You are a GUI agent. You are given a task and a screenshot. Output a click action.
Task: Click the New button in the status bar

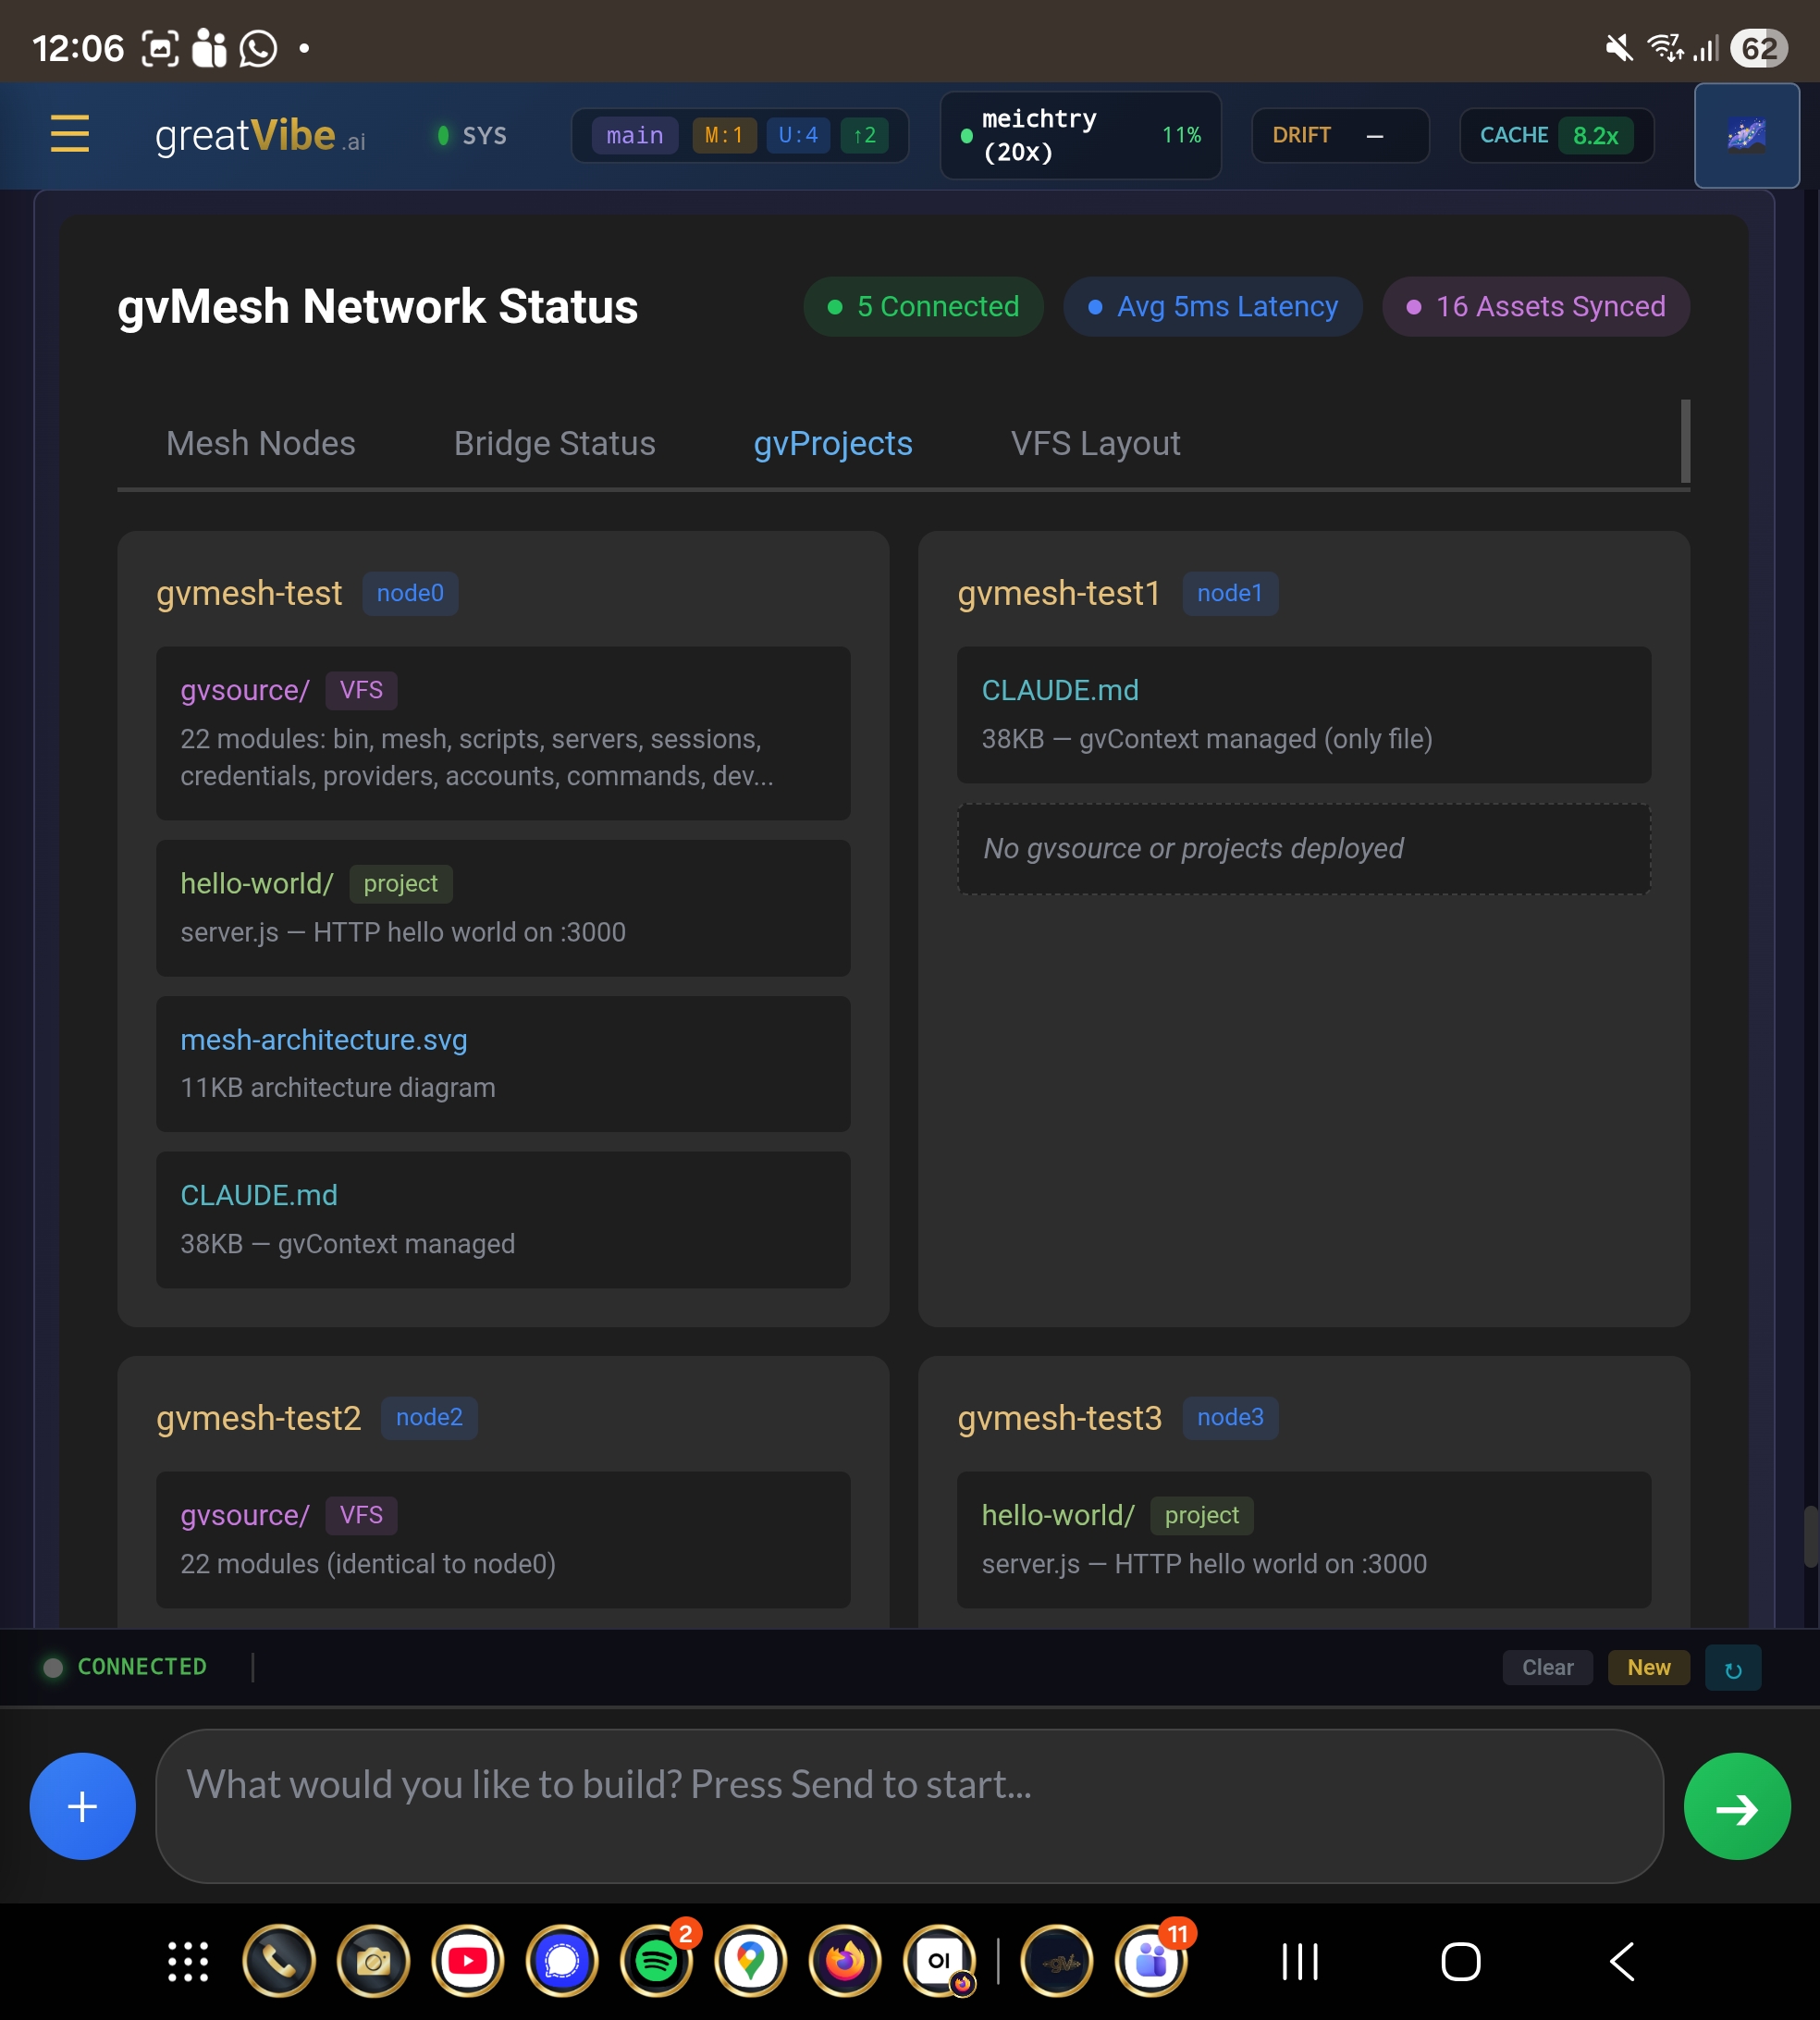[x=1648, y=1667]
